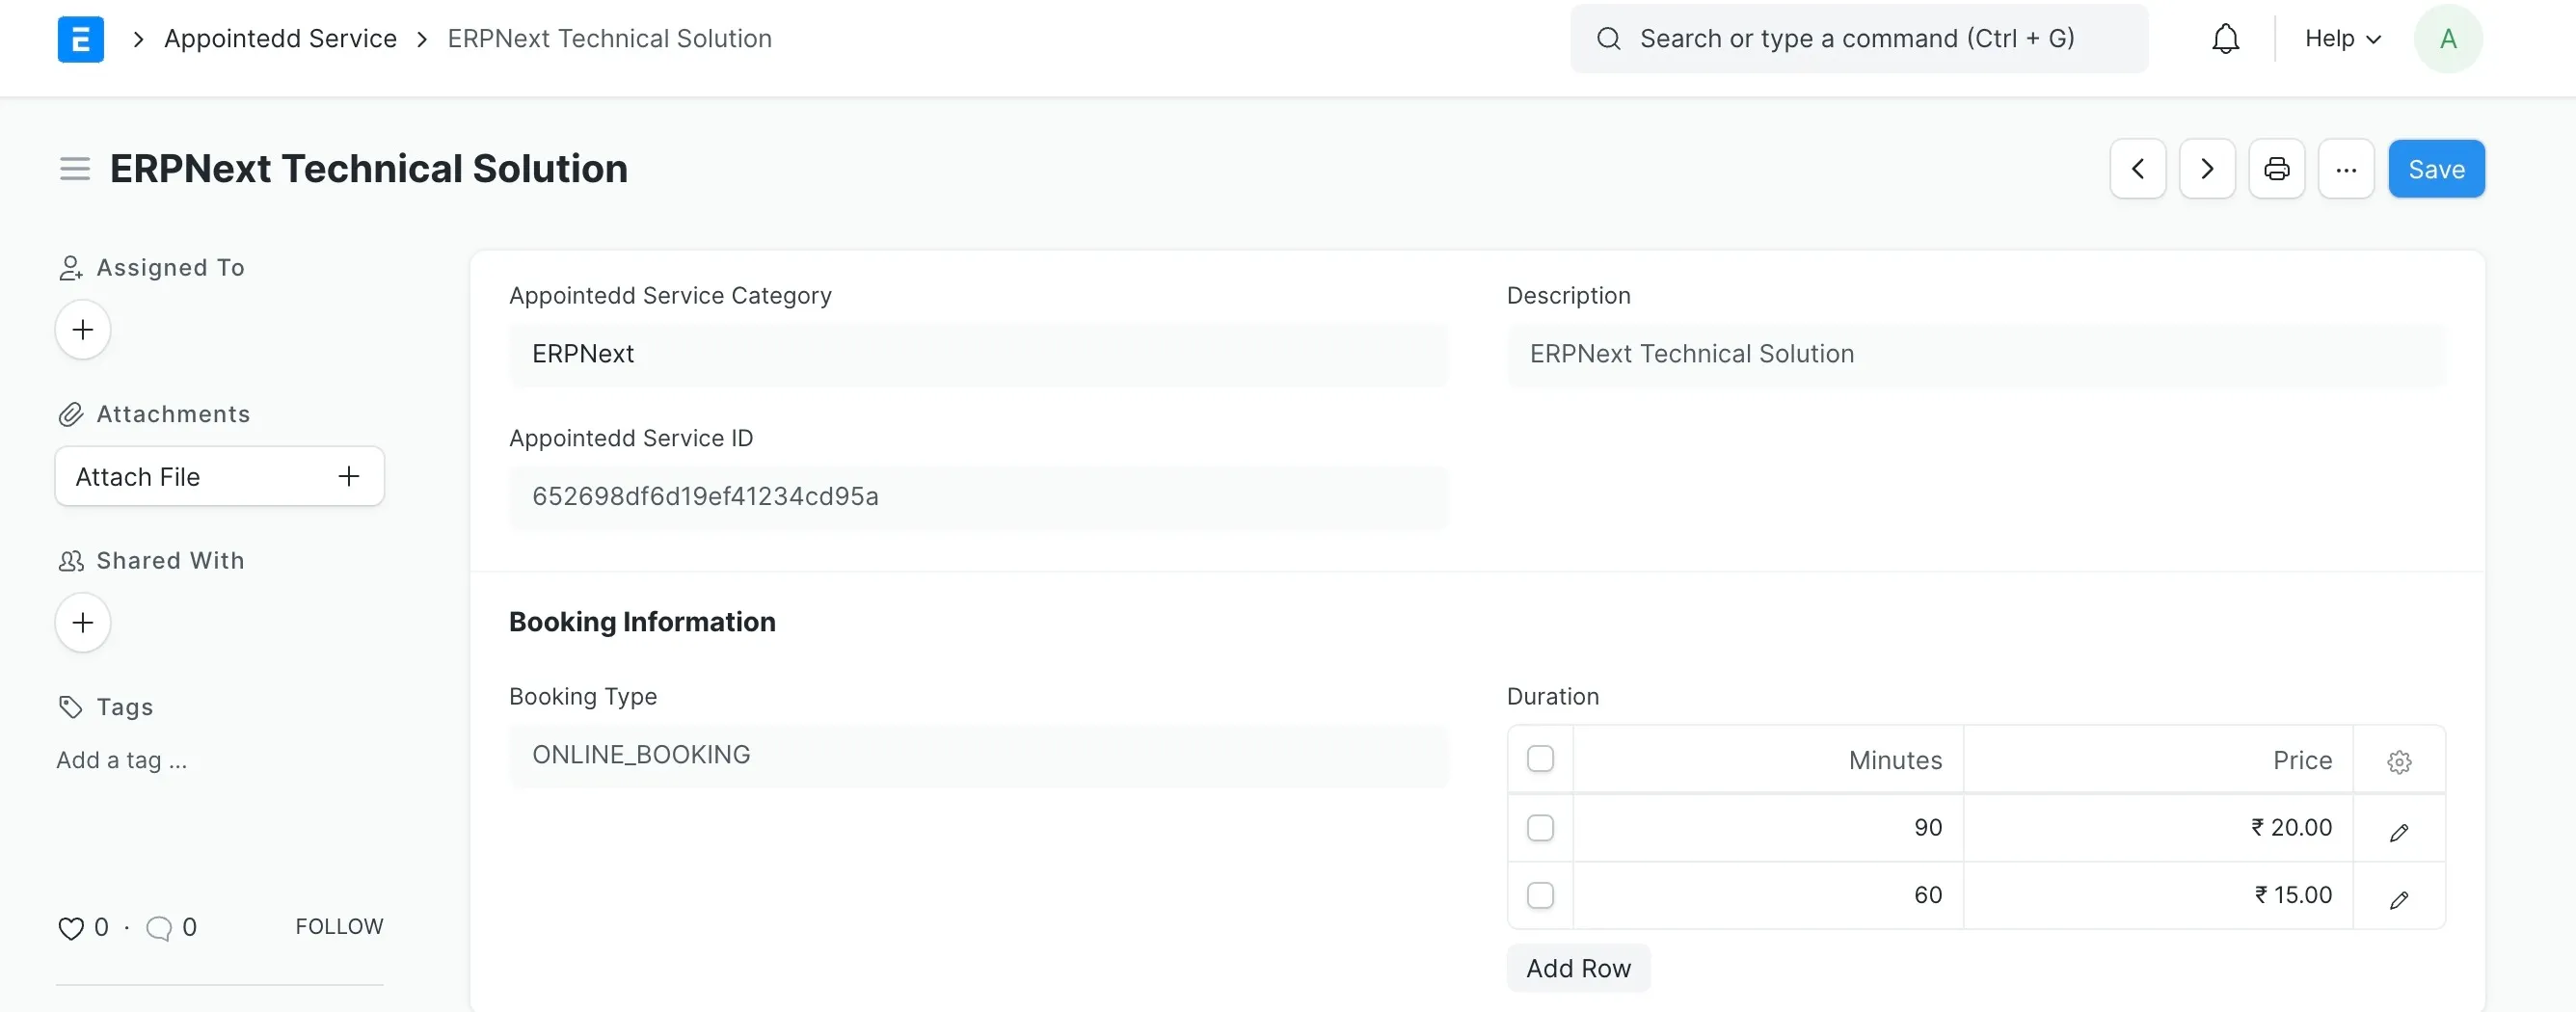Click the 60 minutes cell
This screenshot has width=2576, height=1012.
1768,895
